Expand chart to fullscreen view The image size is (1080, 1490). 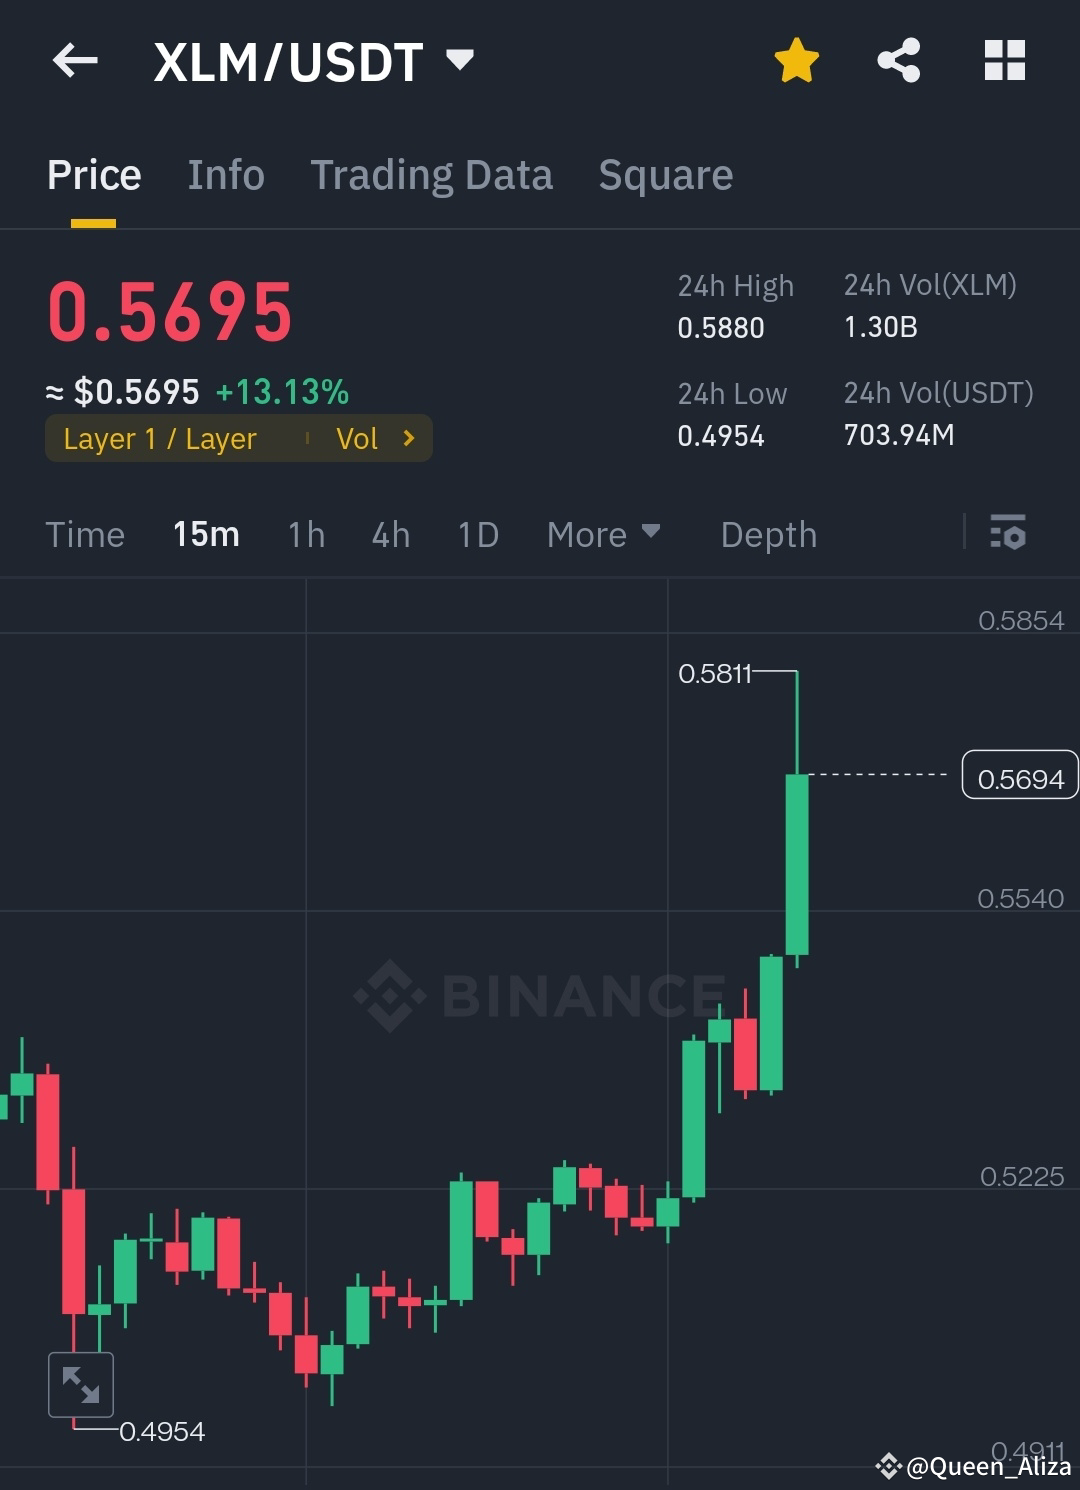pos(80,1384)
